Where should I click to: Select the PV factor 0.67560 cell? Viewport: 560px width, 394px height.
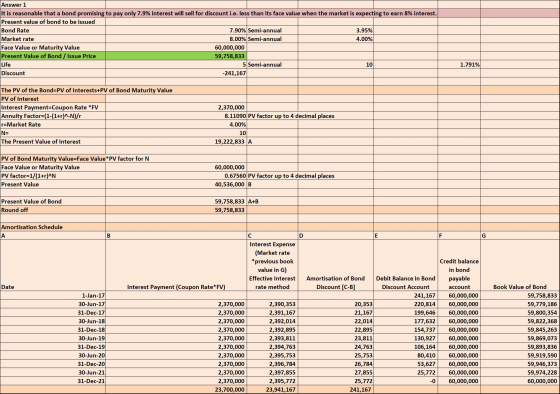(x=176, y=176)
